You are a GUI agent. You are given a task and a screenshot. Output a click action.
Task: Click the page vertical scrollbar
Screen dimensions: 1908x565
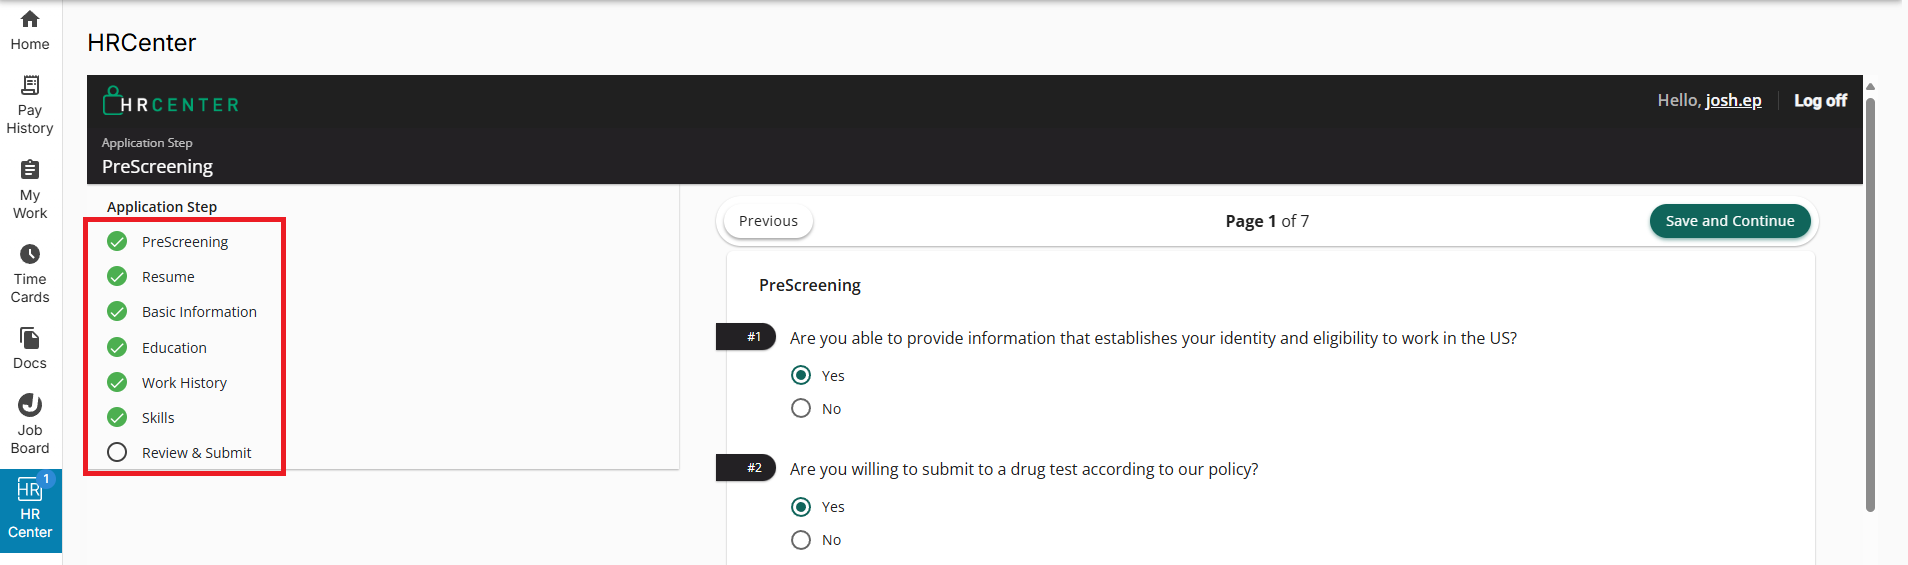pyautogui.click(x=1870, y=300)
